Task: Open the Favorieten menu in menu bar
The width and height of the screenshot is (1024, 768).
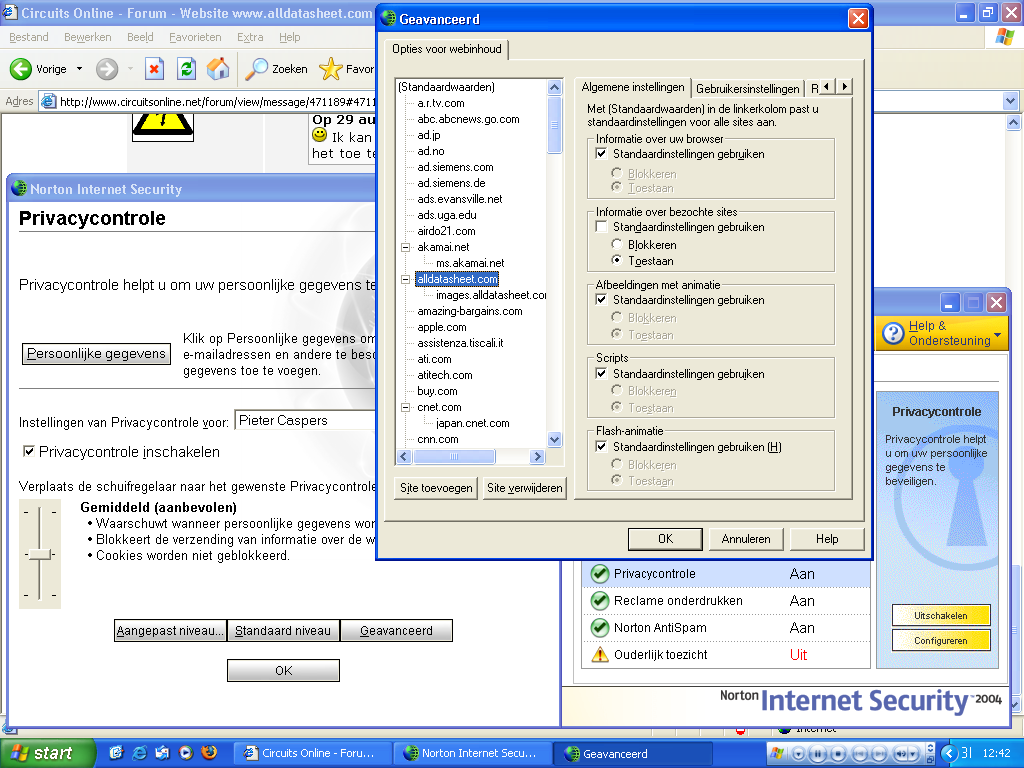Action: click(x=195, y=37)
